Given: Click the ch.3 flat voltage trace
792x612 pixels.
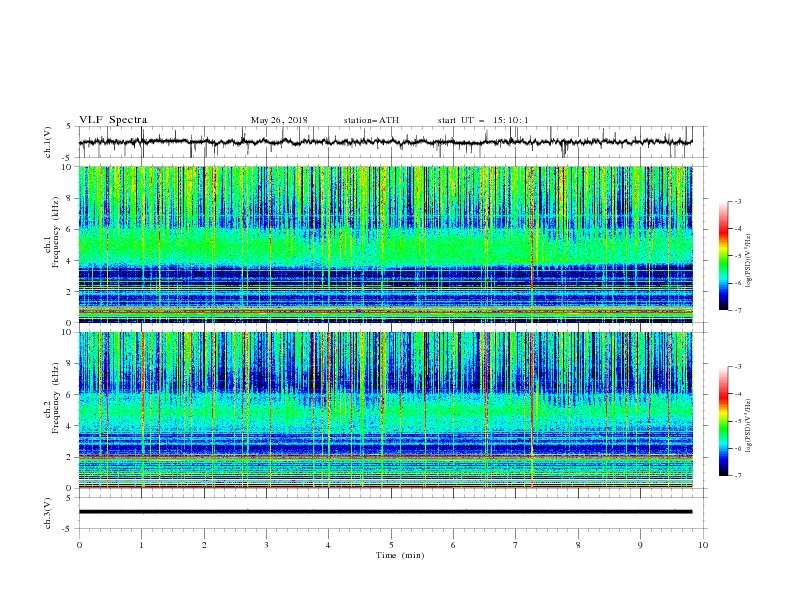Looking at the screenshot, I should [385, 512].
